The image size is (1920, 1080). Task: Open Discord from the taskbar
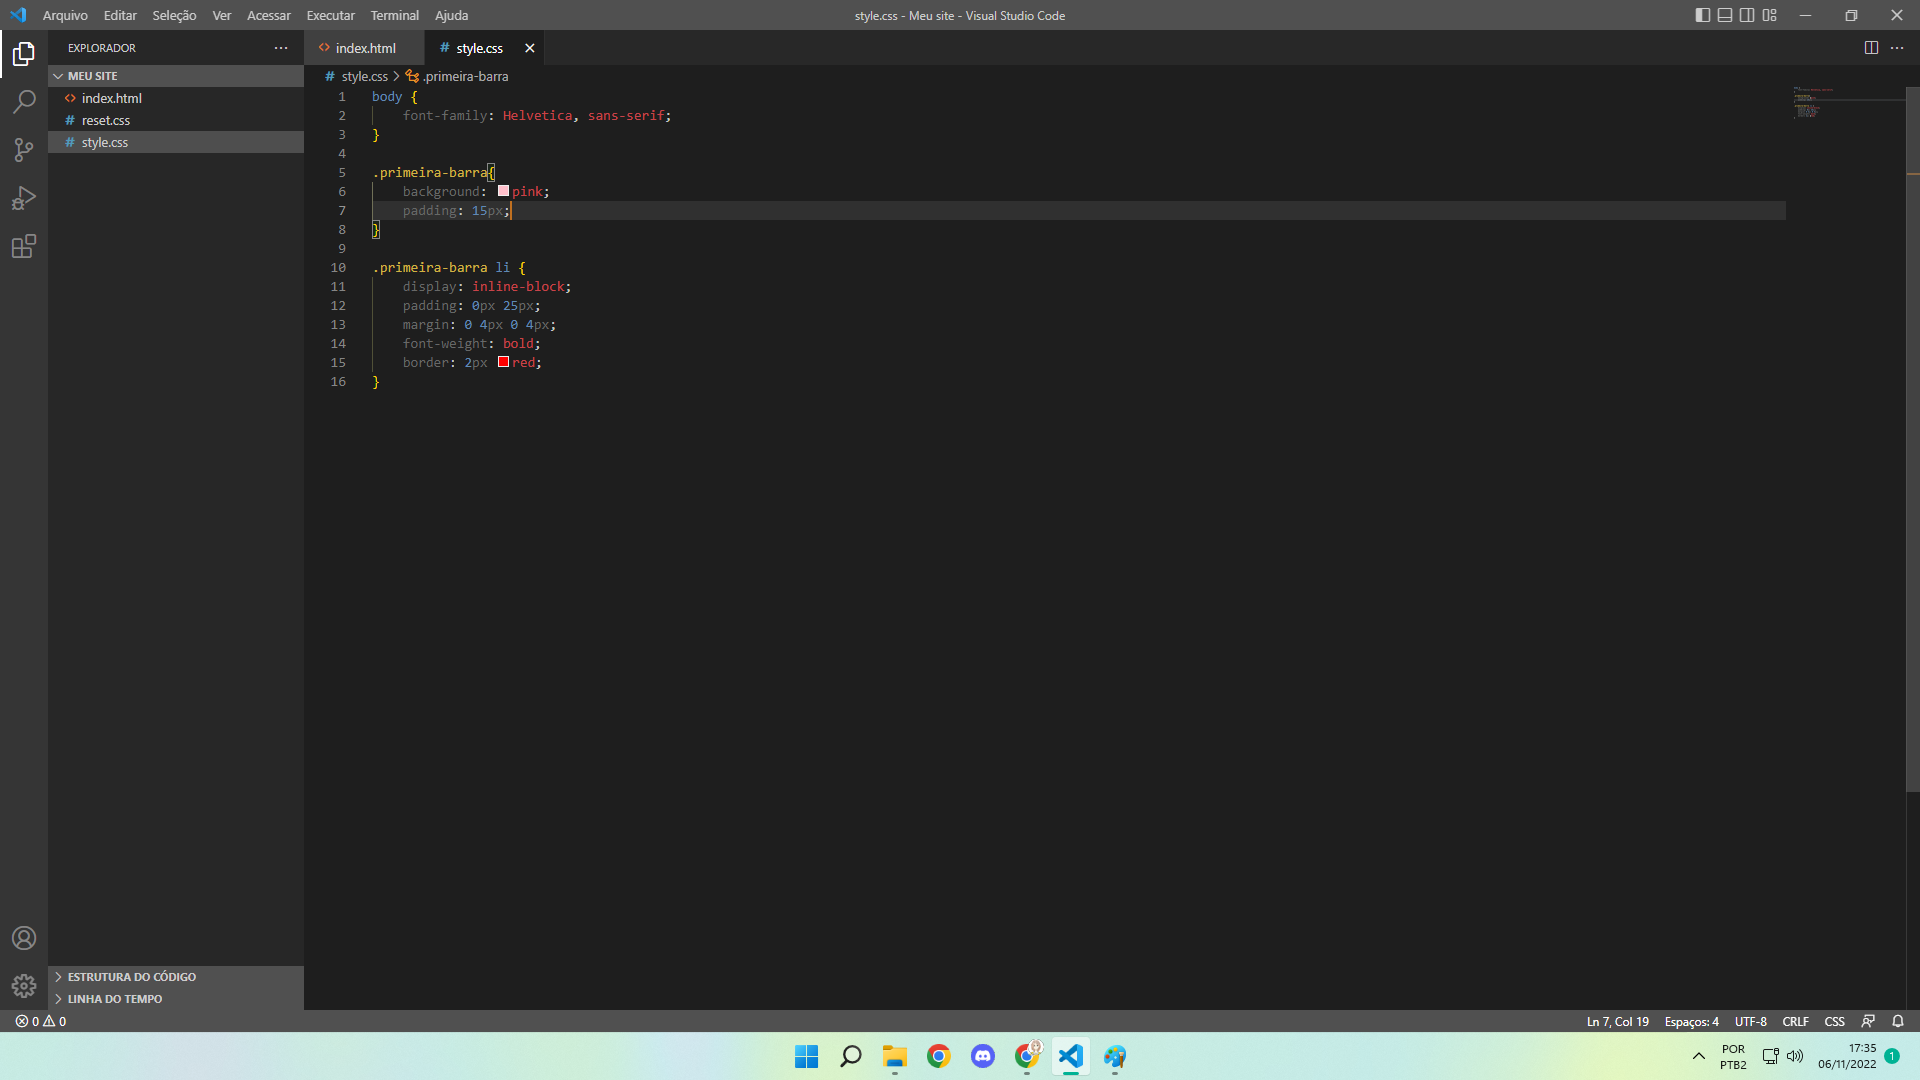[x=982, y=1056]
